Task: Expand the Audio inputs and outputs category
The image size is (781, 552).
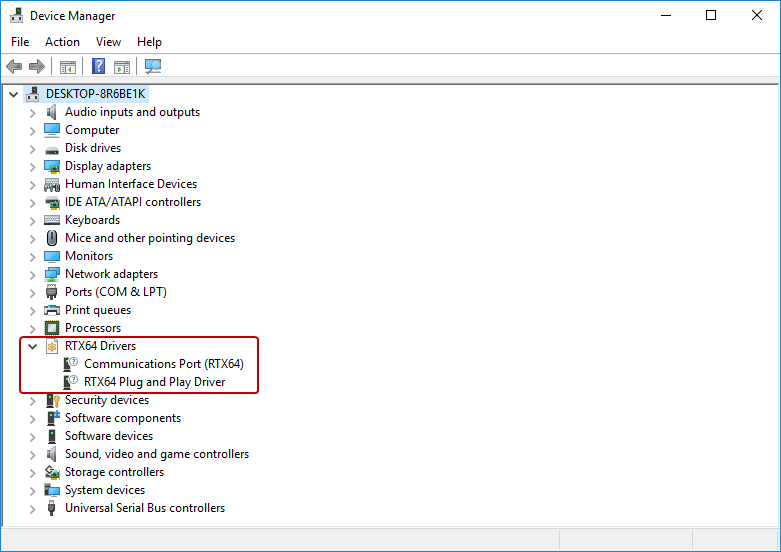Action: pos(32,113)
